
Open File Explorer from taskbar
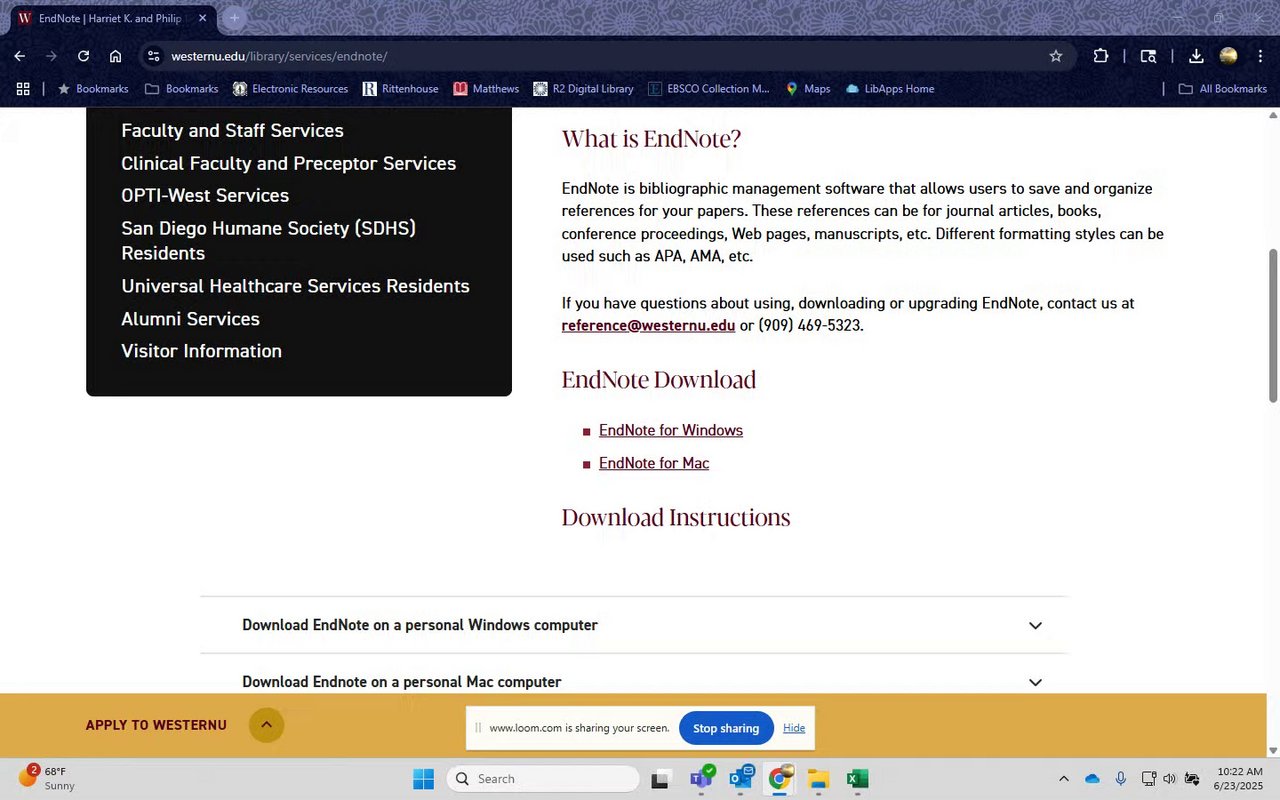tap(818, 779)
